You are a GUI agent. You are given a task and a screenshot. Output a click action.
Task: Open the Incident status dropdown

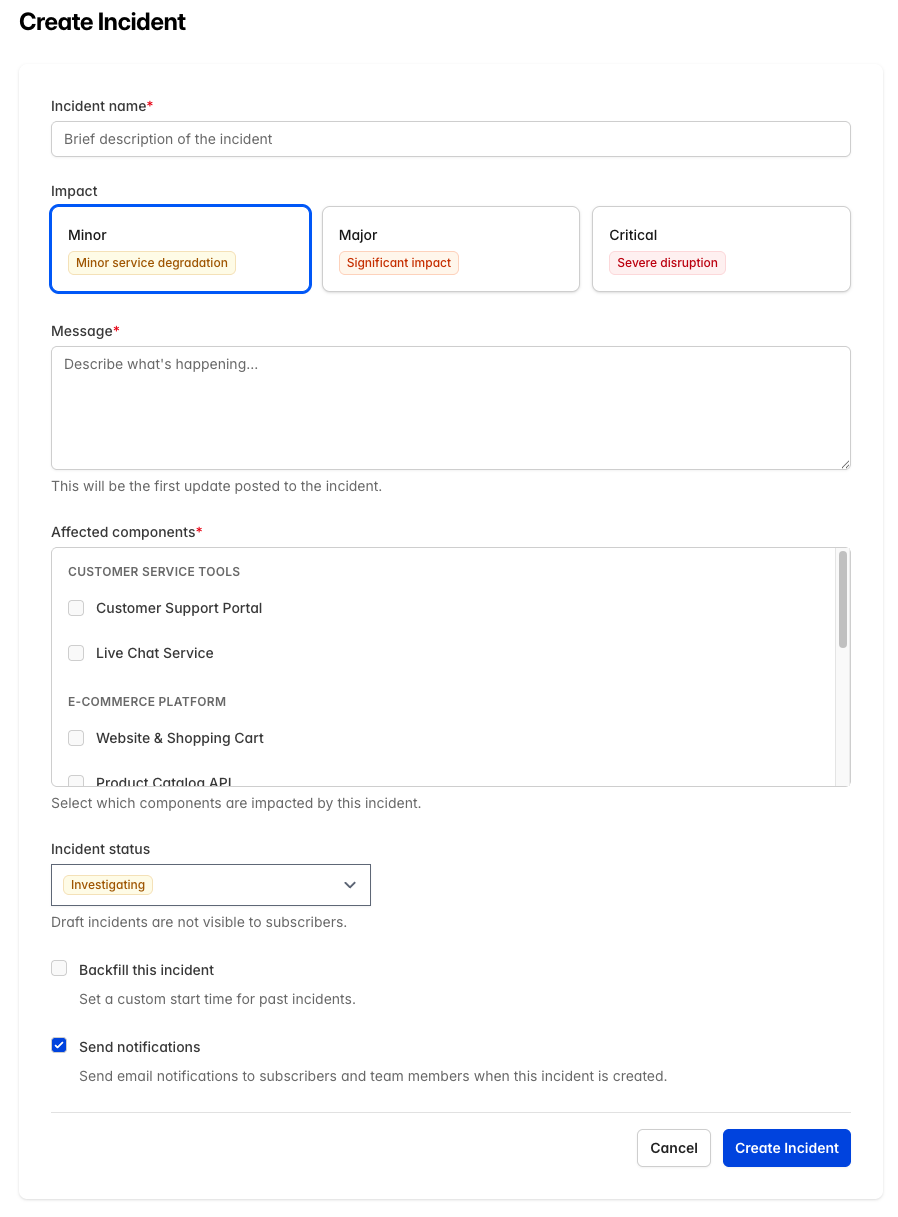click(x=211, y=885)
